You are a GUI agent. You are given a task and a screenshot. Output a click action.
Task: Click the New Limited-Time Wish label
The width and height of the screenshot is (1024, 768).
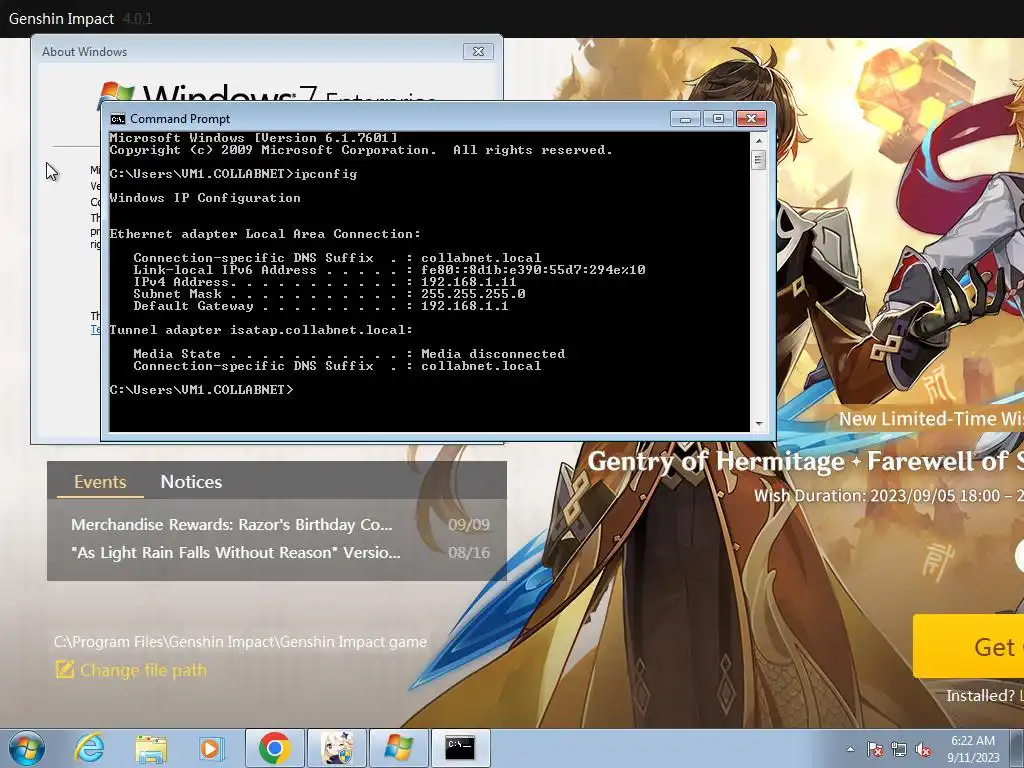931,419
